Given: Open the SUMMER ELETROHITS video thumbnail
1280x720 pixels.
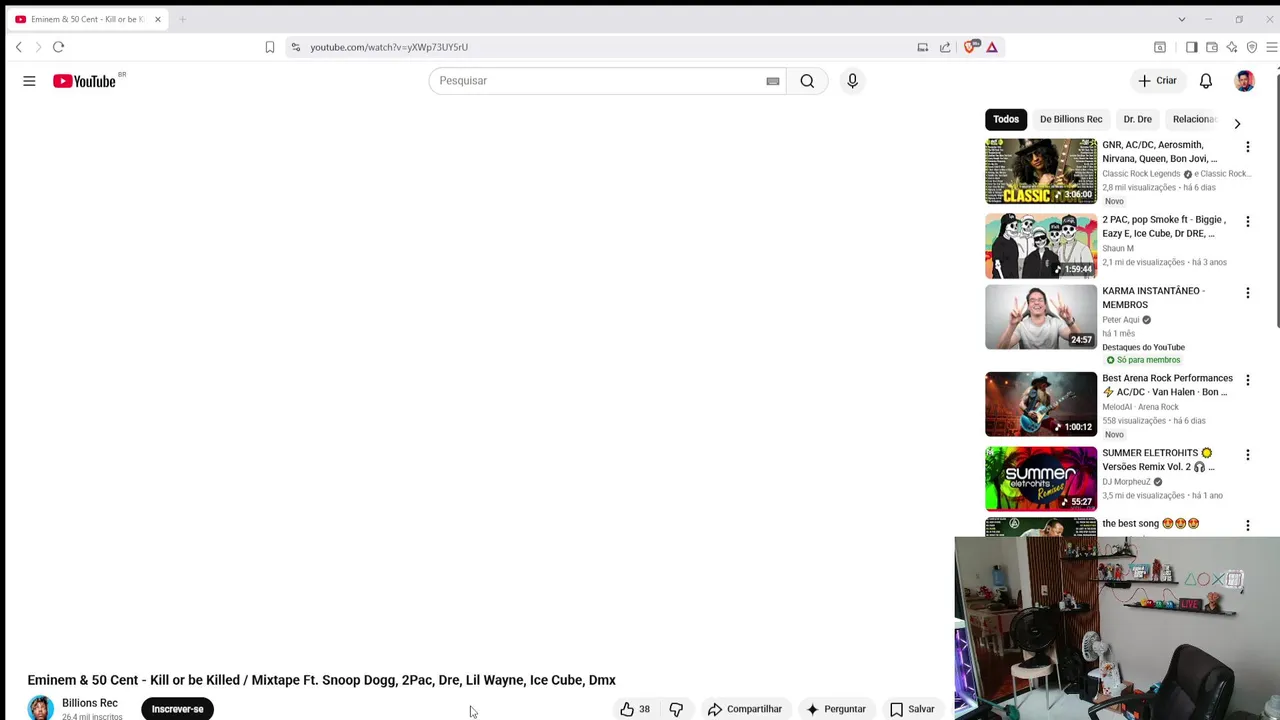Looking at the screenshot, I should click(x=1041, y=479).
